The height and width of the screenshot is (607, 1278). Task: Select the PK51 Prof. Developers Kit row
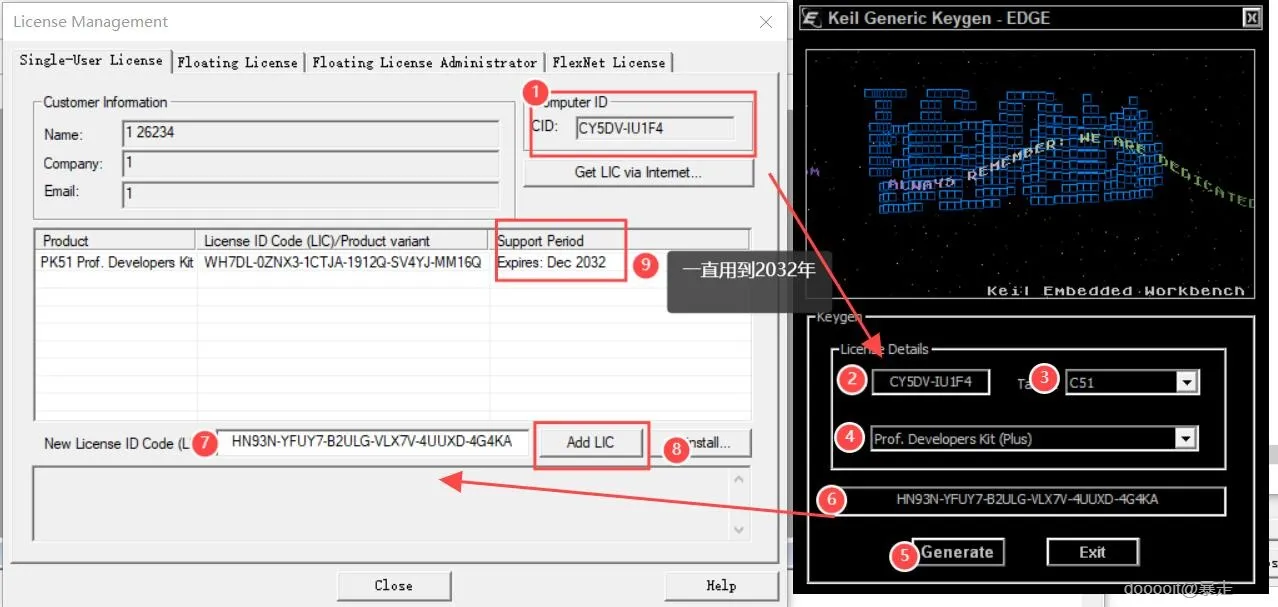click(392, 262)
